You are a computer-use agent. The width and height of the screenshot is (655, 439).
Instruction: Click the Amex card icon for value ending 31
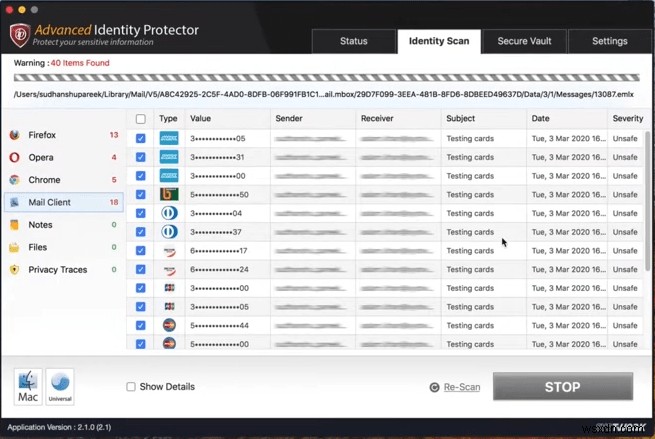point(169,157)
